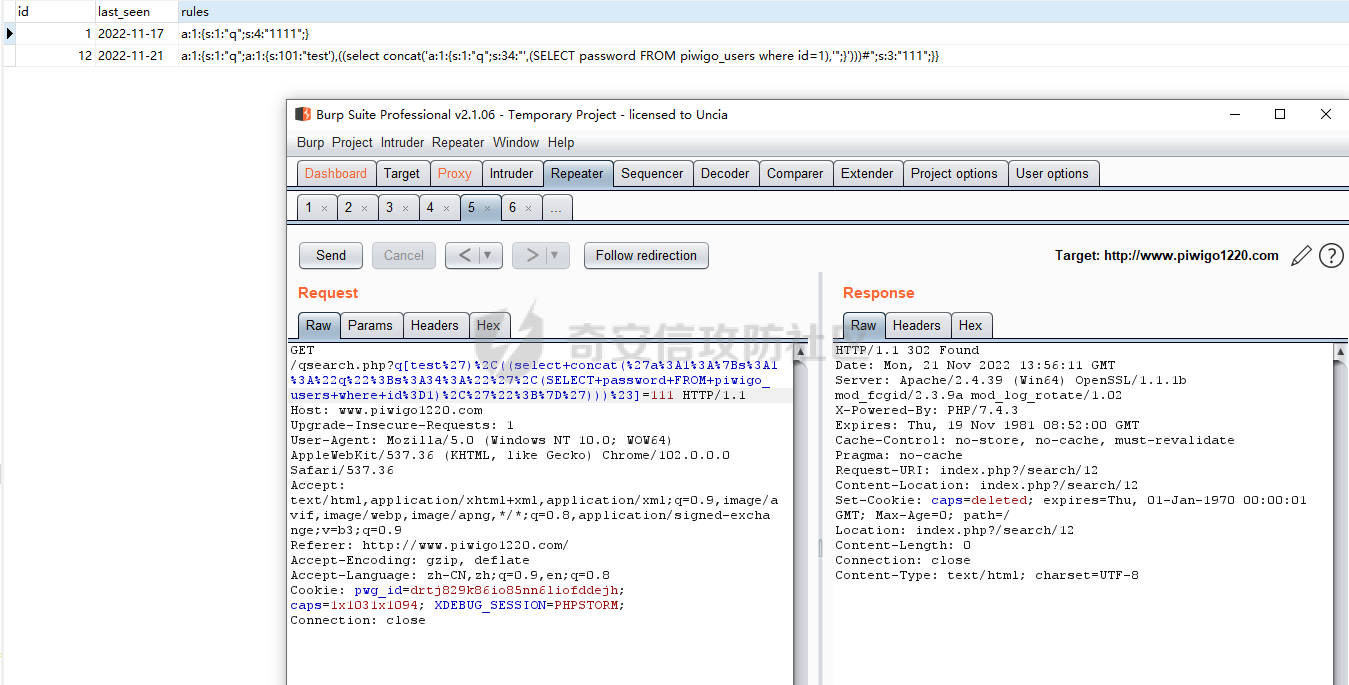Switch to the Sequencer tab
1349x685 pixels.
tap(652, 173)
